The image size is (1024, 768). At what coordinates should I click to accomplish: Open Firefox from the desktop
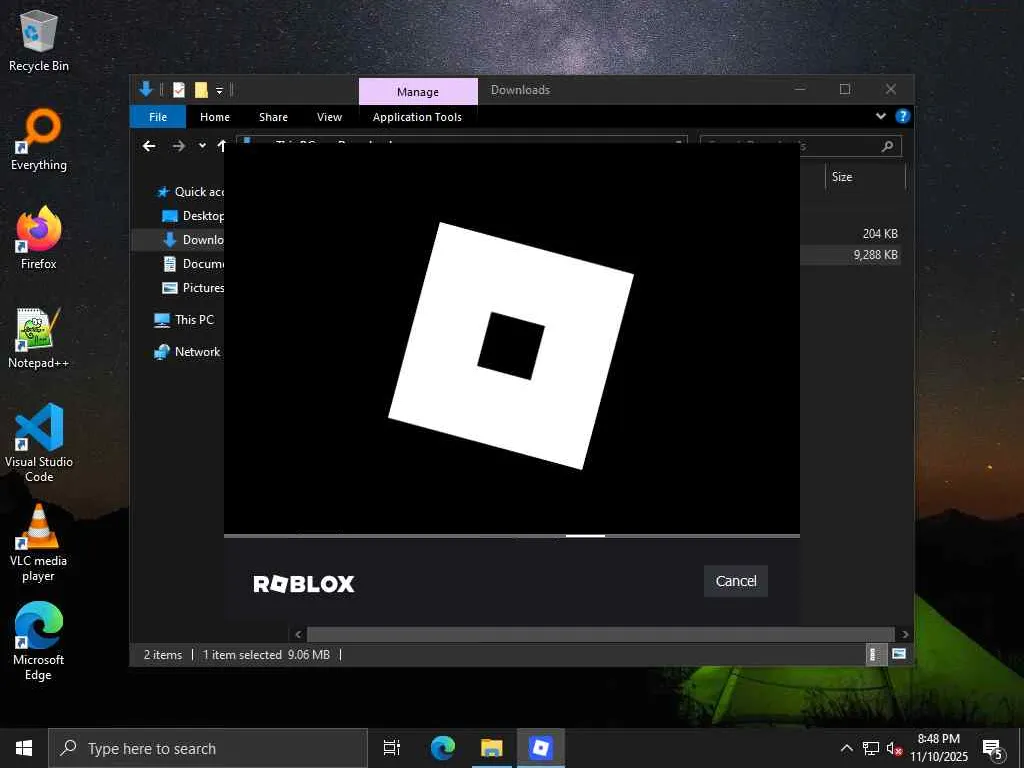[39, 238]
